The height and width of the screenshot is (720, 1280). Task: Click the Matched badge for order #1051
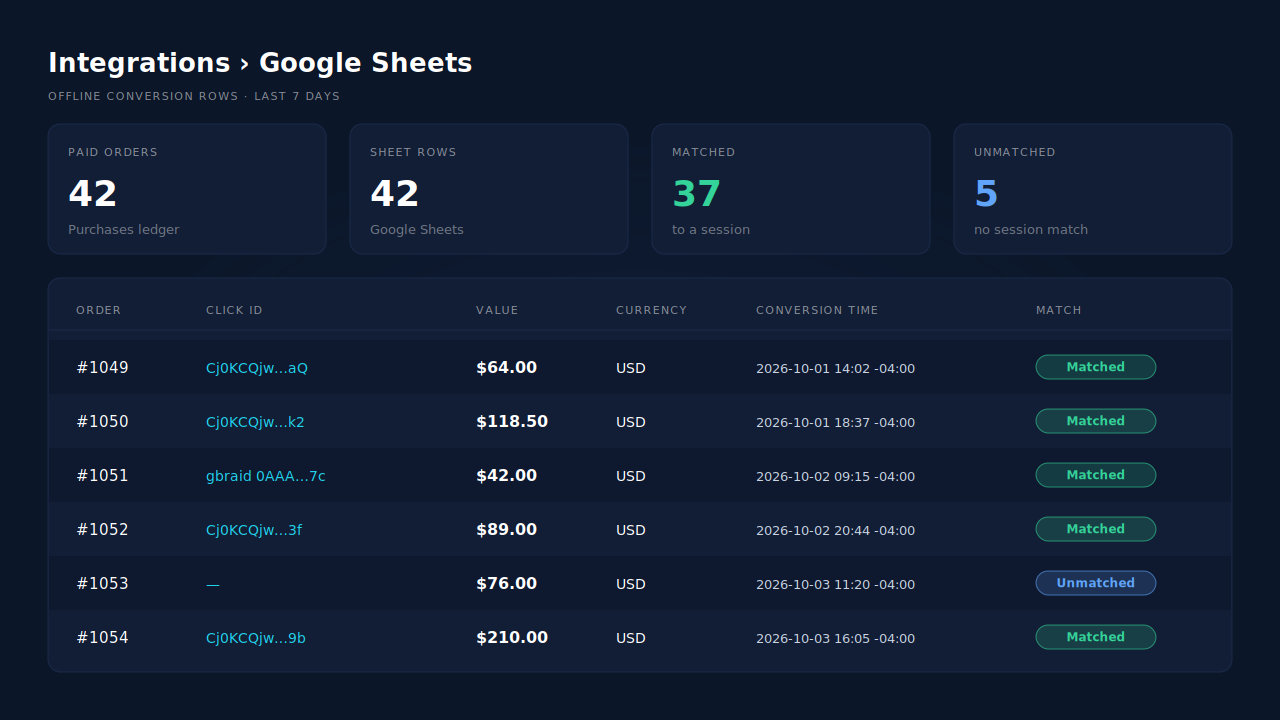(x=1096, y=475)
